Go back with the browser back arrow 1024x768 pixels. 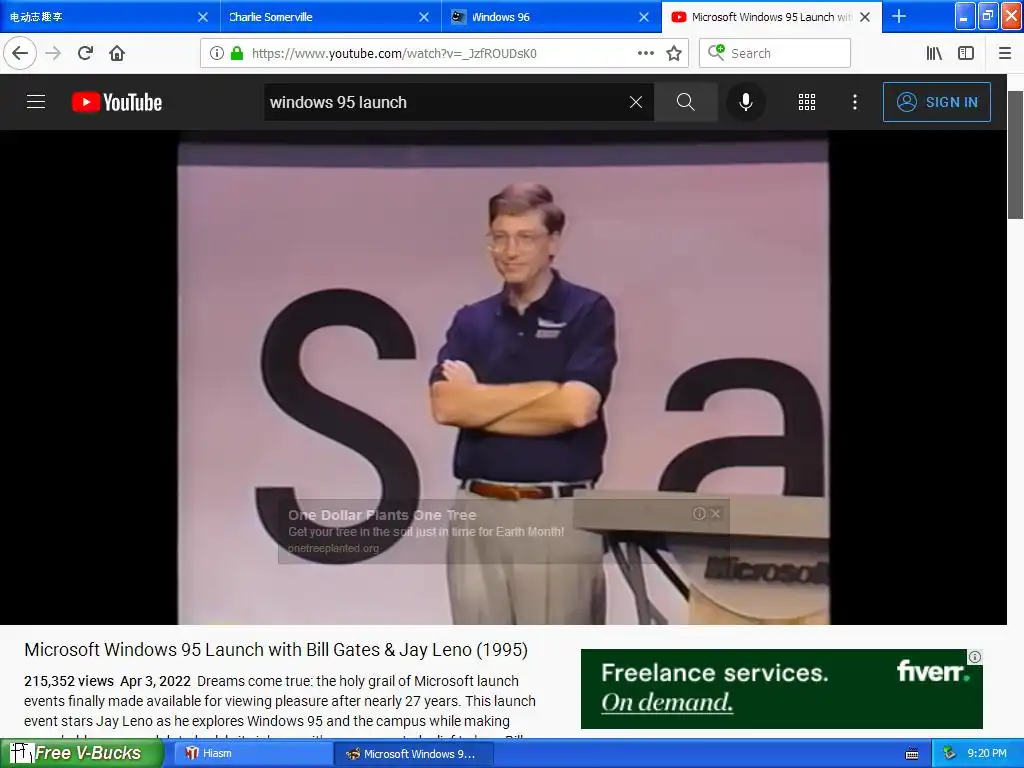[20, 53]
